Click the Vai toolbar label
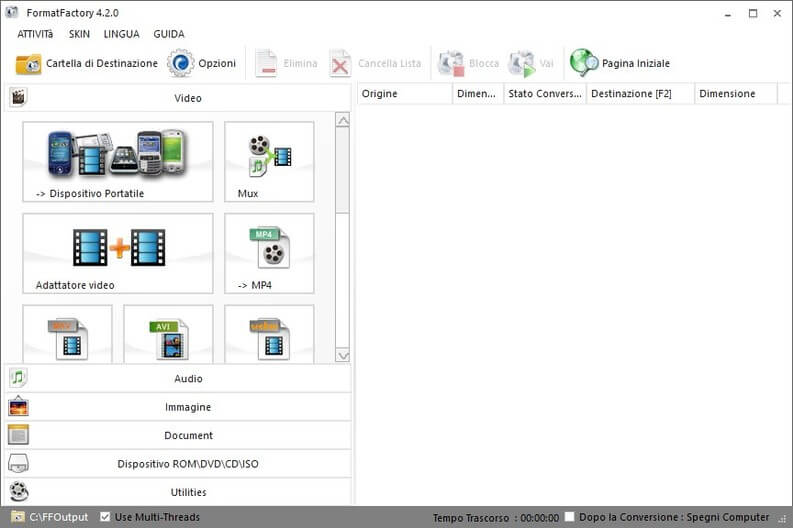This screenshot has height=528, width=793. click(x=547, y=63)
